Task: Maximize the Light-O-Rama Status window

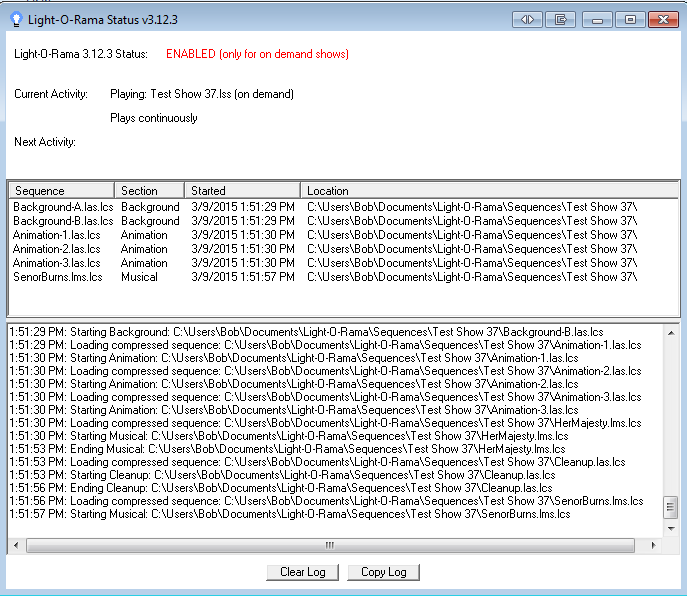Action: [630, 20]
